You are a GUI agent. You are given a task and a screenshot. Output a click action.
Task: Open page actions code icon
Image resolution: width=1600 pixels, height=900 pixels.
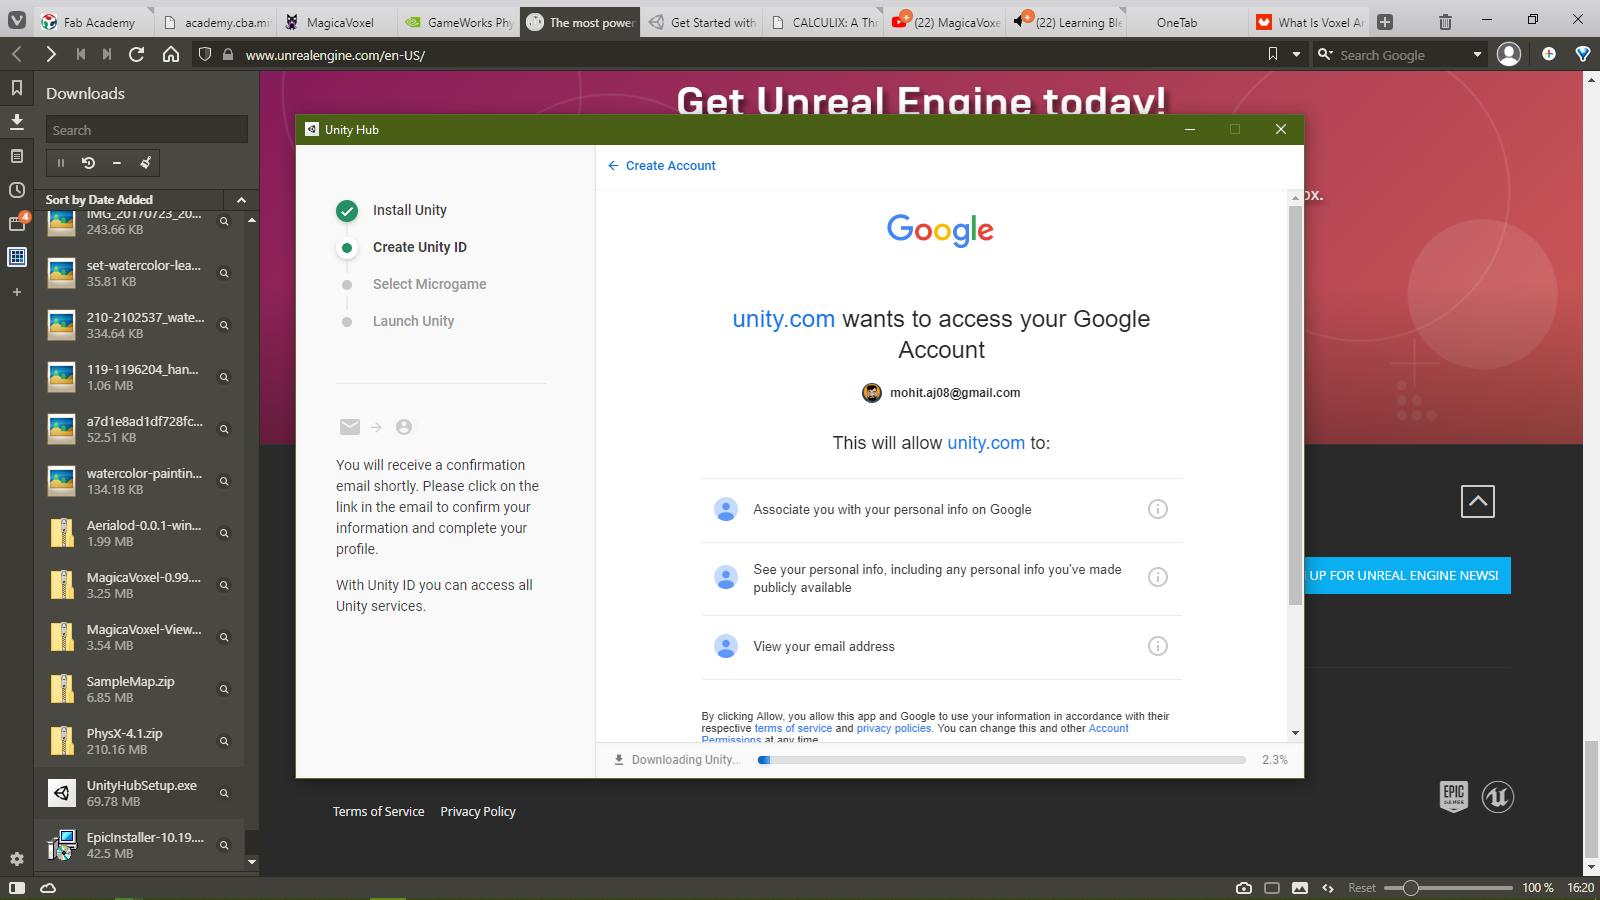[x=1328, y=888]
